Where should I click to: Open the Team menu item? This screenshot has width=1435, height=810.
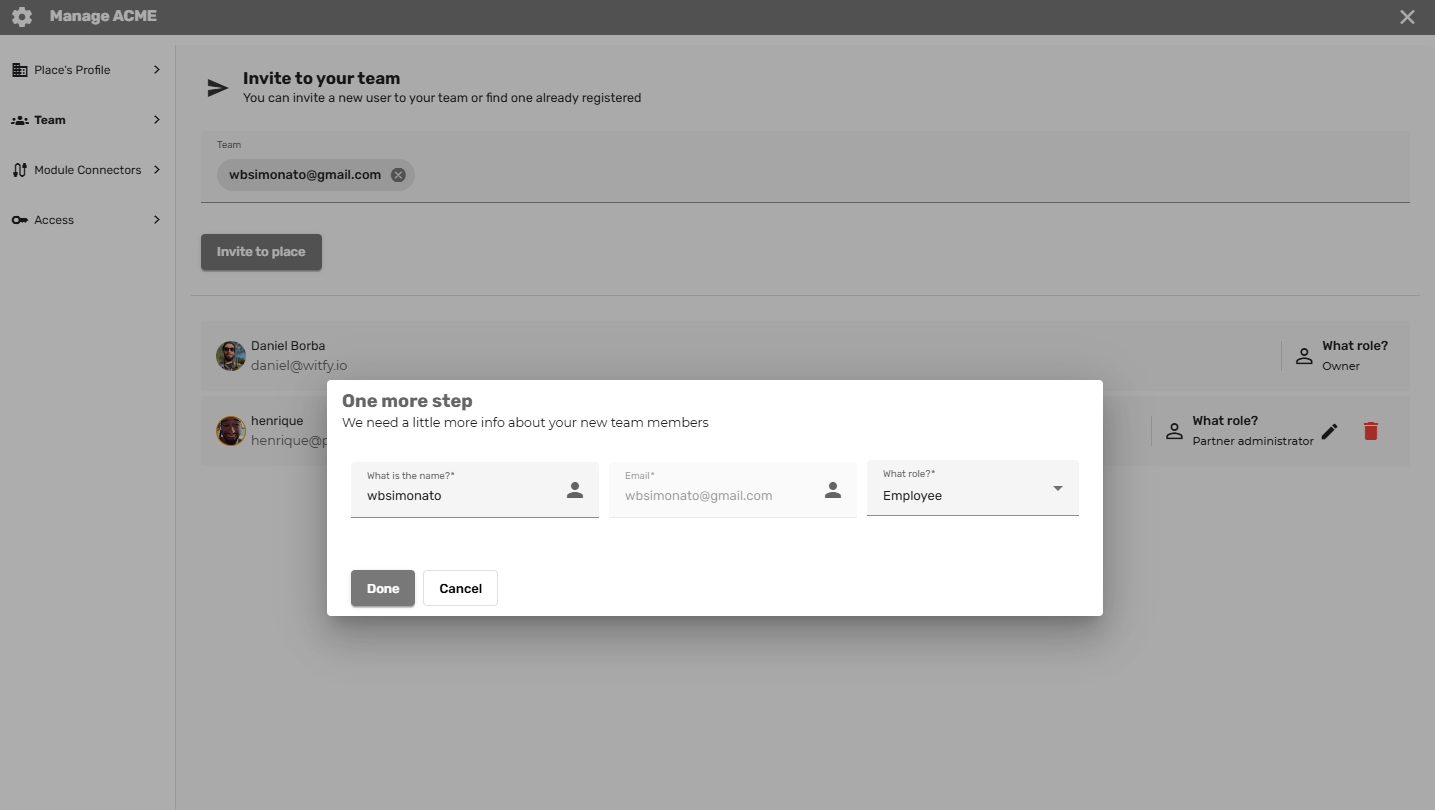point(50,120)
